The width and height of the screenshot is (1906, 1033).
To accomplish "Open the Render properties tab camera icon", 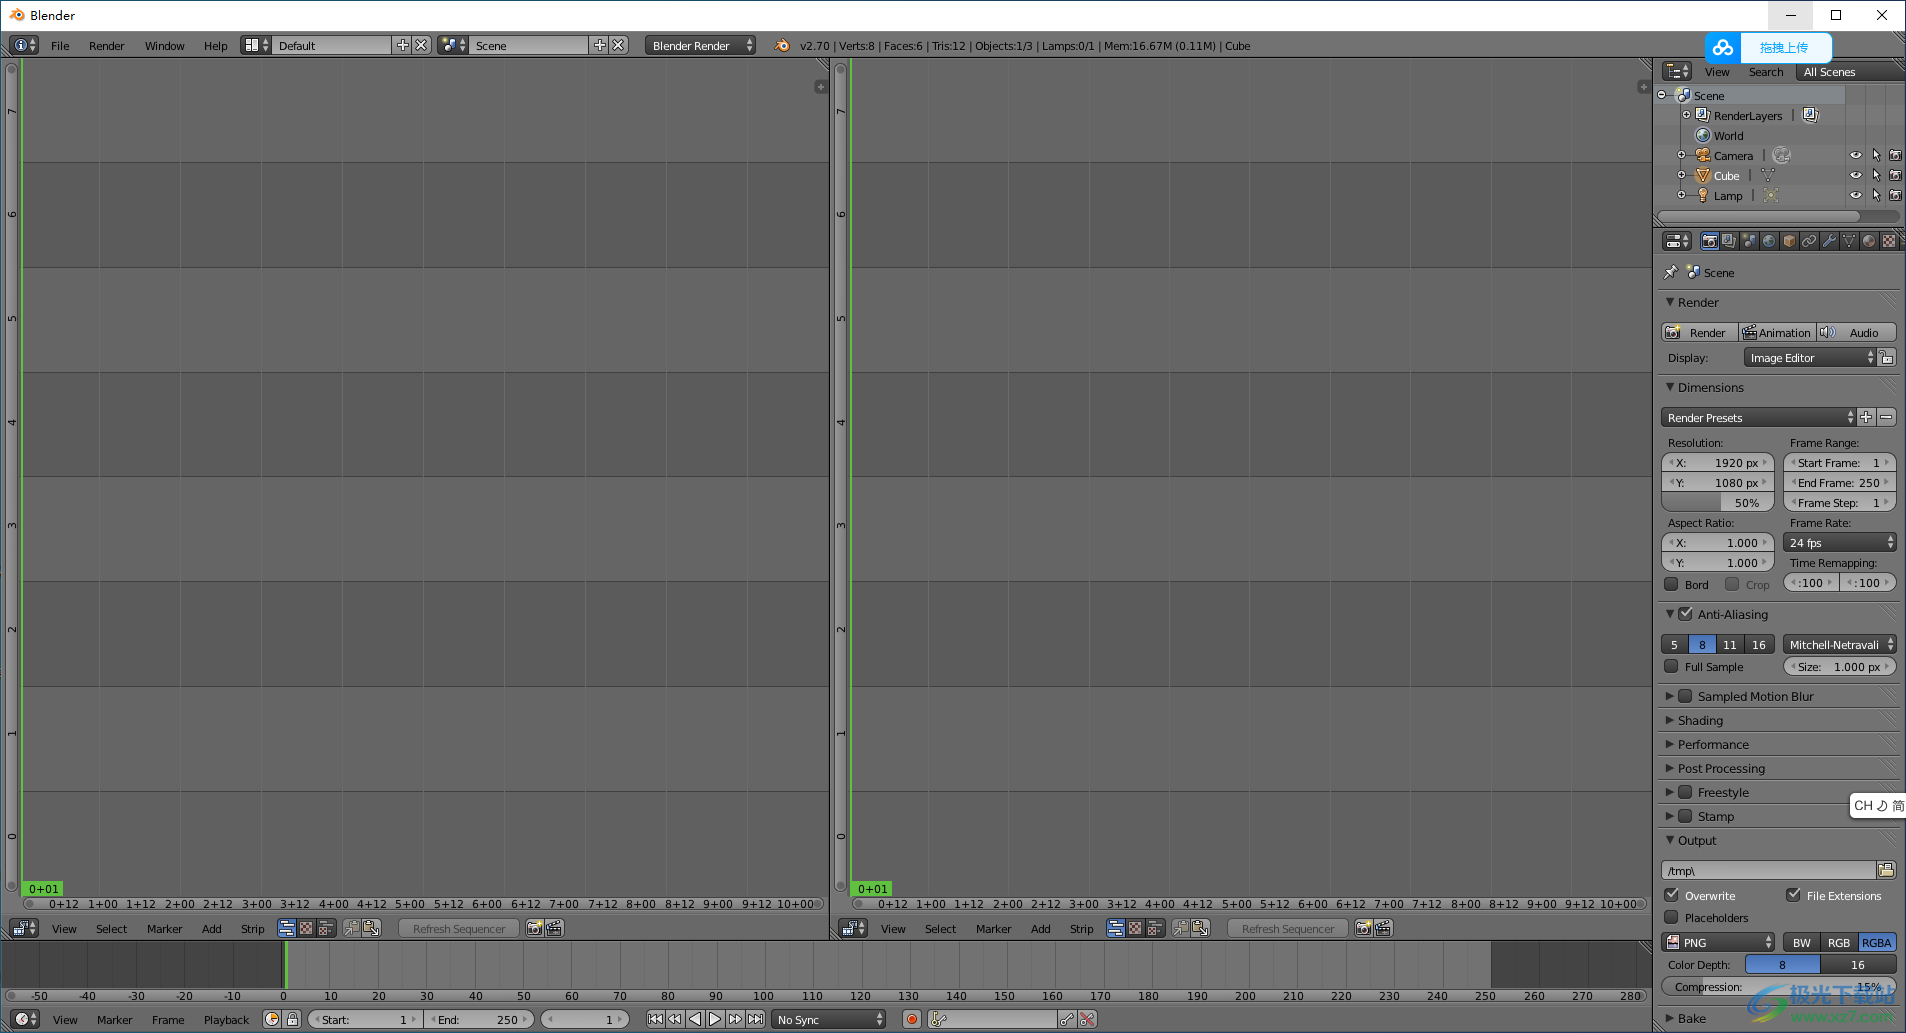I will click(x=1710, y=241).
